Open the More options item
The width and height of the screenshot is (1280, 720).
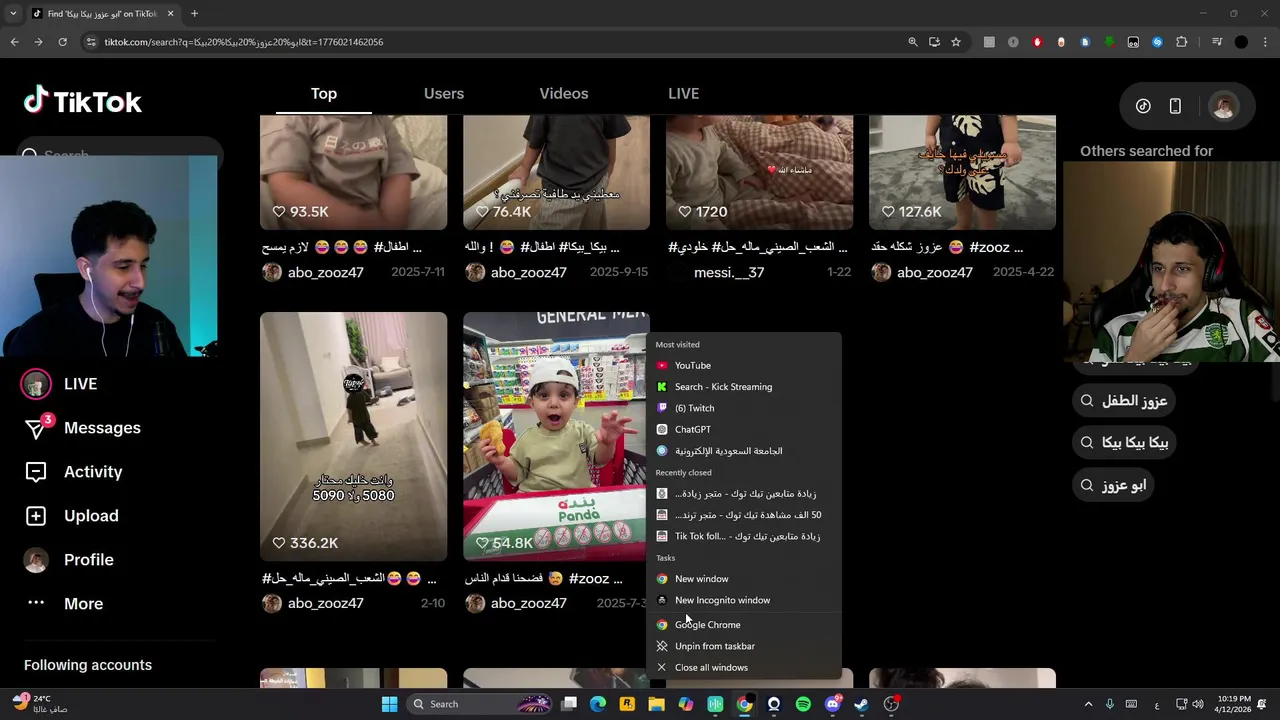click(x=63, y=604)
